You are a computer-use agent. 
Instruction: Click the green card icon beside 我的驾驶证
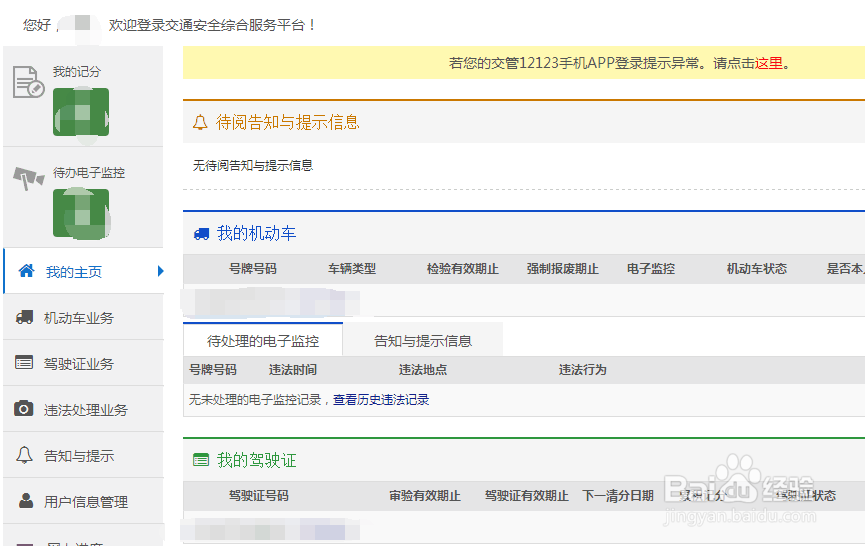click(x=201, y=460)
